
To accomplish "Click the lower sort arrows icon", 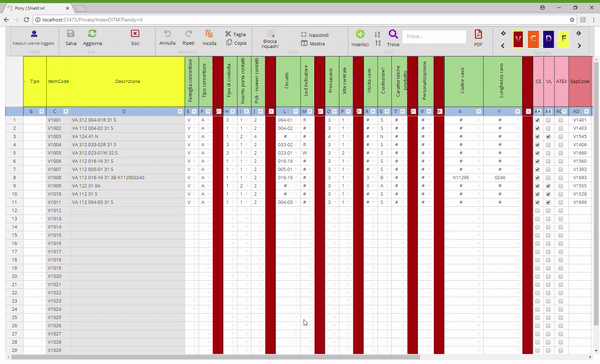I will (378, 43).
